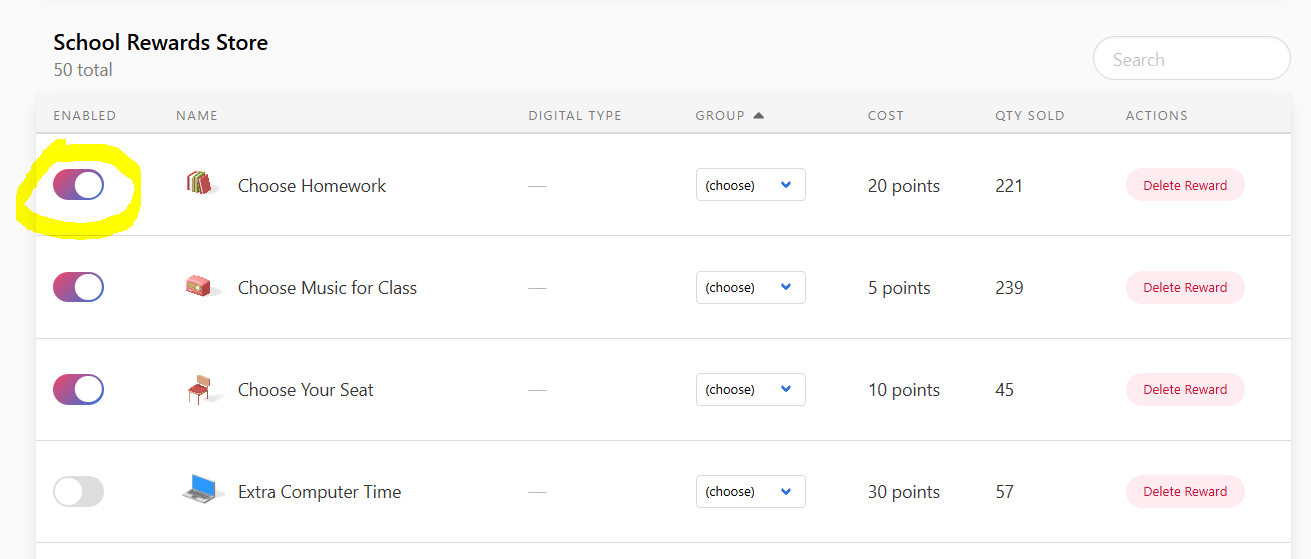
Task: Open group selector for Choose Your Seat
Action: 750,389
